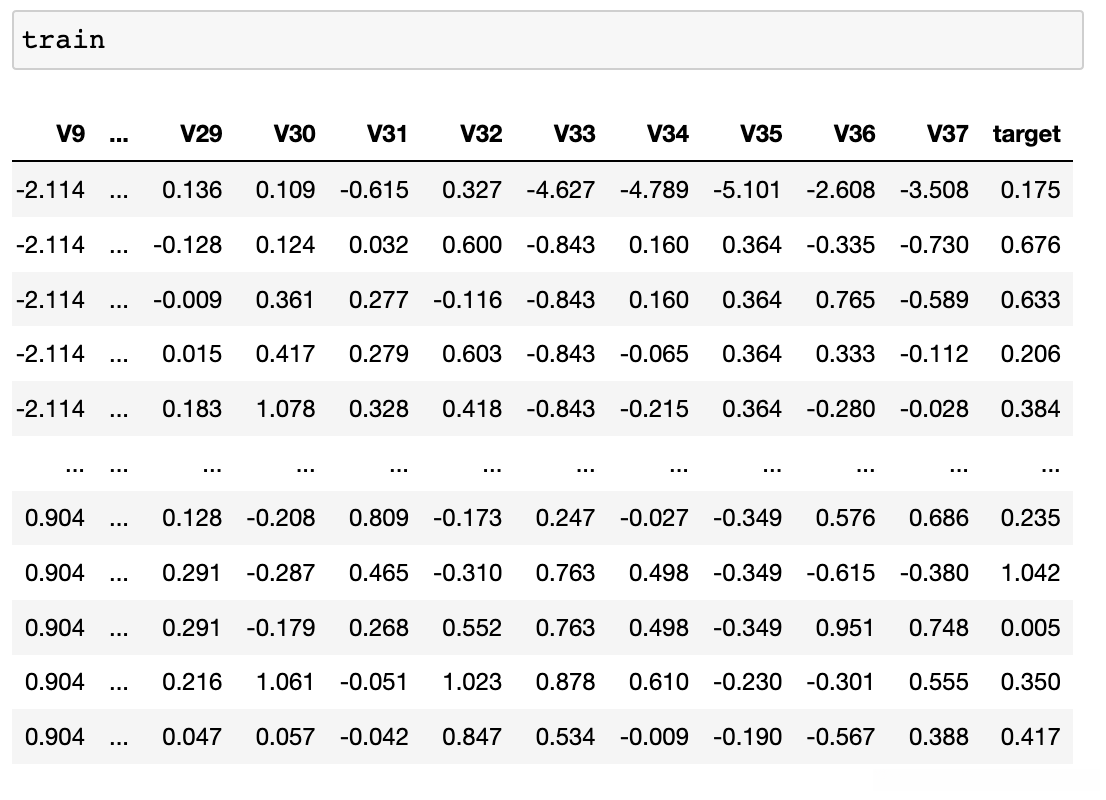Click the V36 cell showing 0.951
Screen dimensions: 1106x800
point(845,628)
